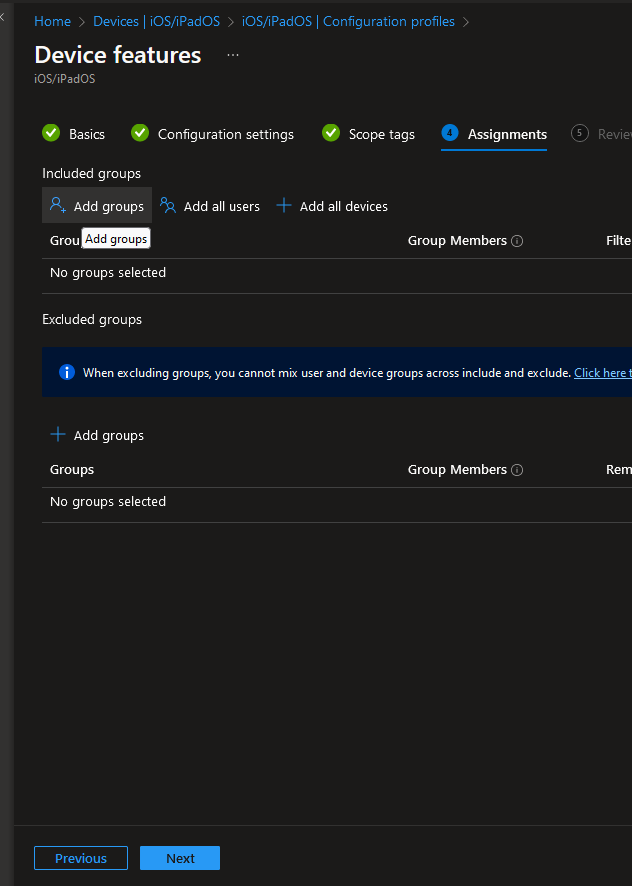
Task: Click the Add groups tooltip
Action: (x=116, y=239)
